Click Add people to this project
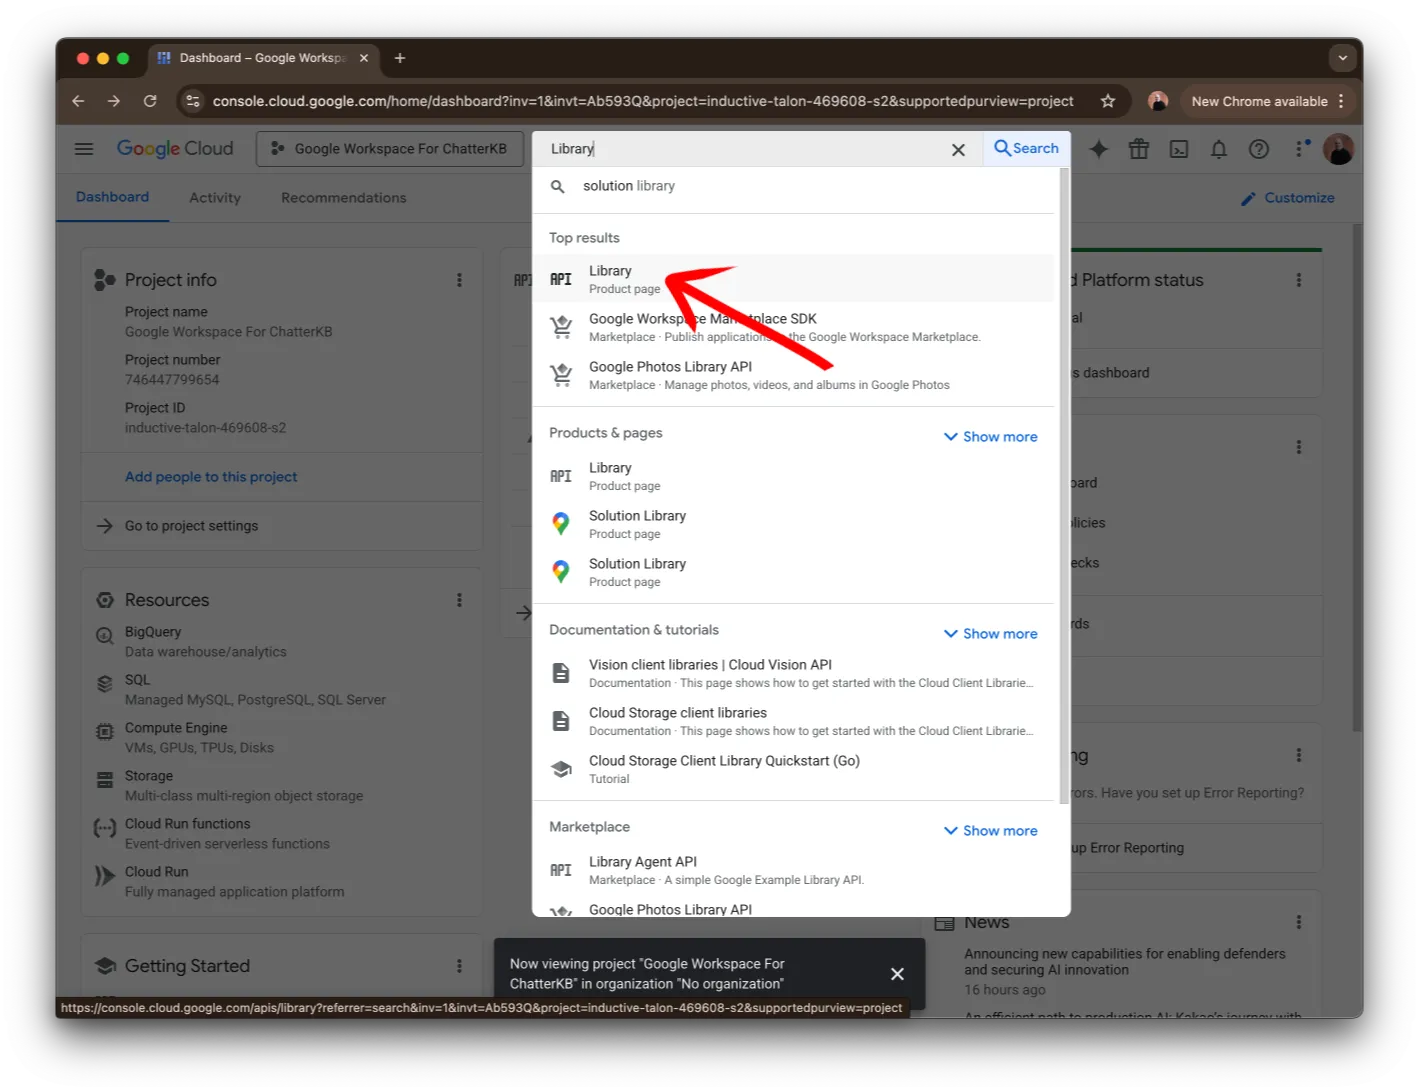The width and height of the screenshot is (1419, 1092). tap(211, 477)
